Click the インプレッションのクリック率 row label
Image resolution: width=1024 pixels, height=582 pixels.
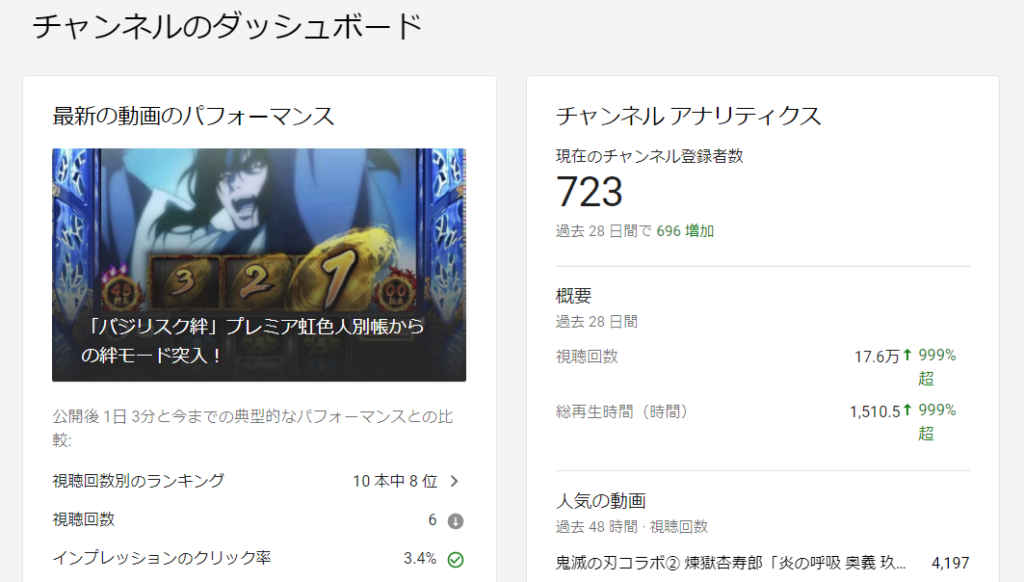161,558
